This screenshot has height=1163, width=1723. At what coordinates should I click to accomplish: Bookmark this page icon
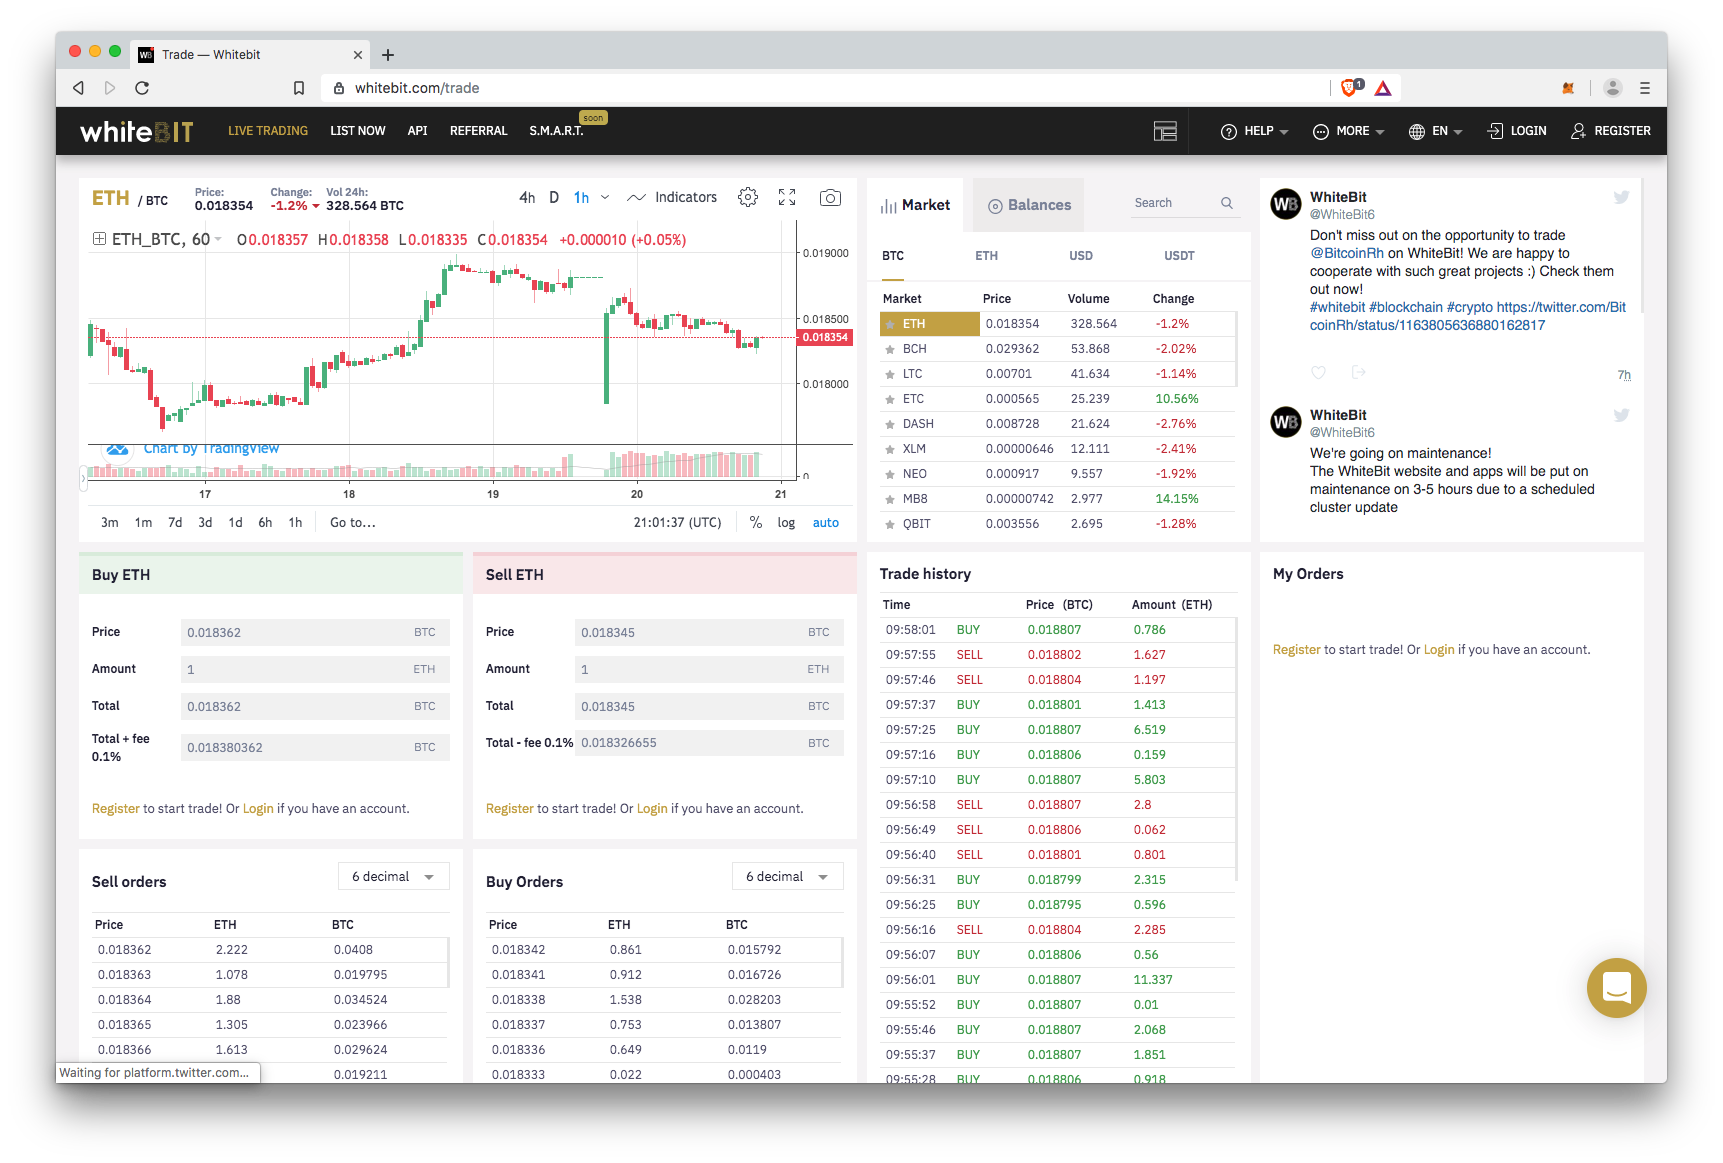point(298,88)
